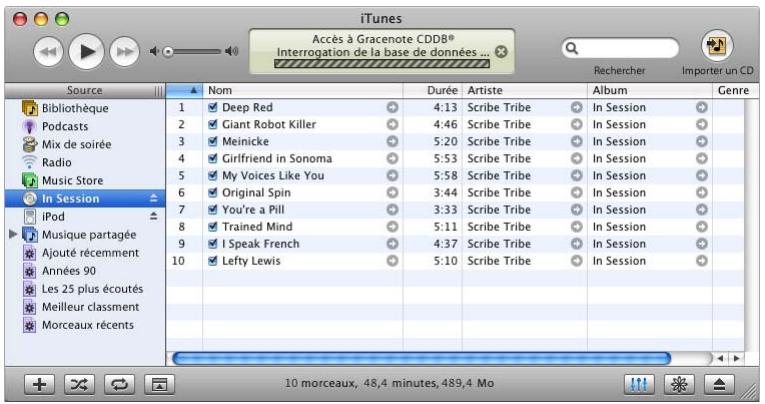Open Podcasts in the source list
Image resolution: width=765 pixels, height=404 pixels.
pos(85,126)
